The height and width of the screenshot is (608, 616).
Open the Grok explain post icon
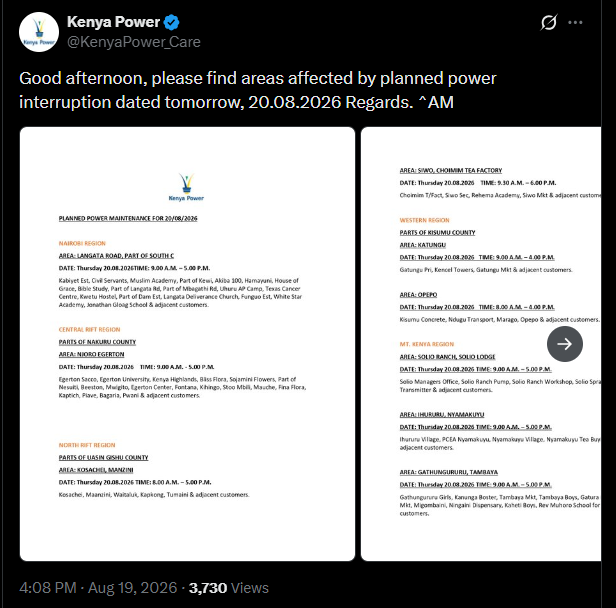[548, 22]
